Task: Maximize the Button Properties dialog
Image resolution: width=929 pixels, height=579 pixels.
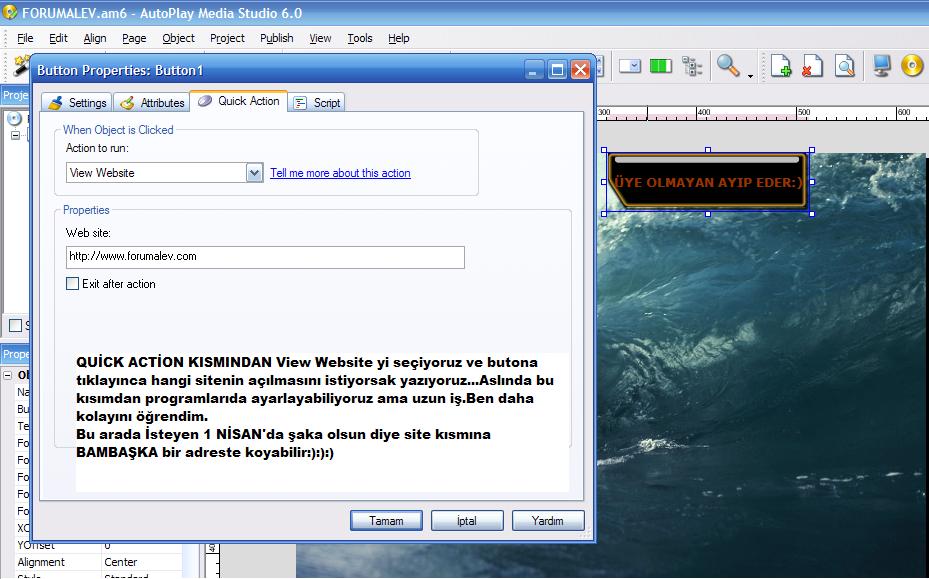Action: [x=557, y=70]
